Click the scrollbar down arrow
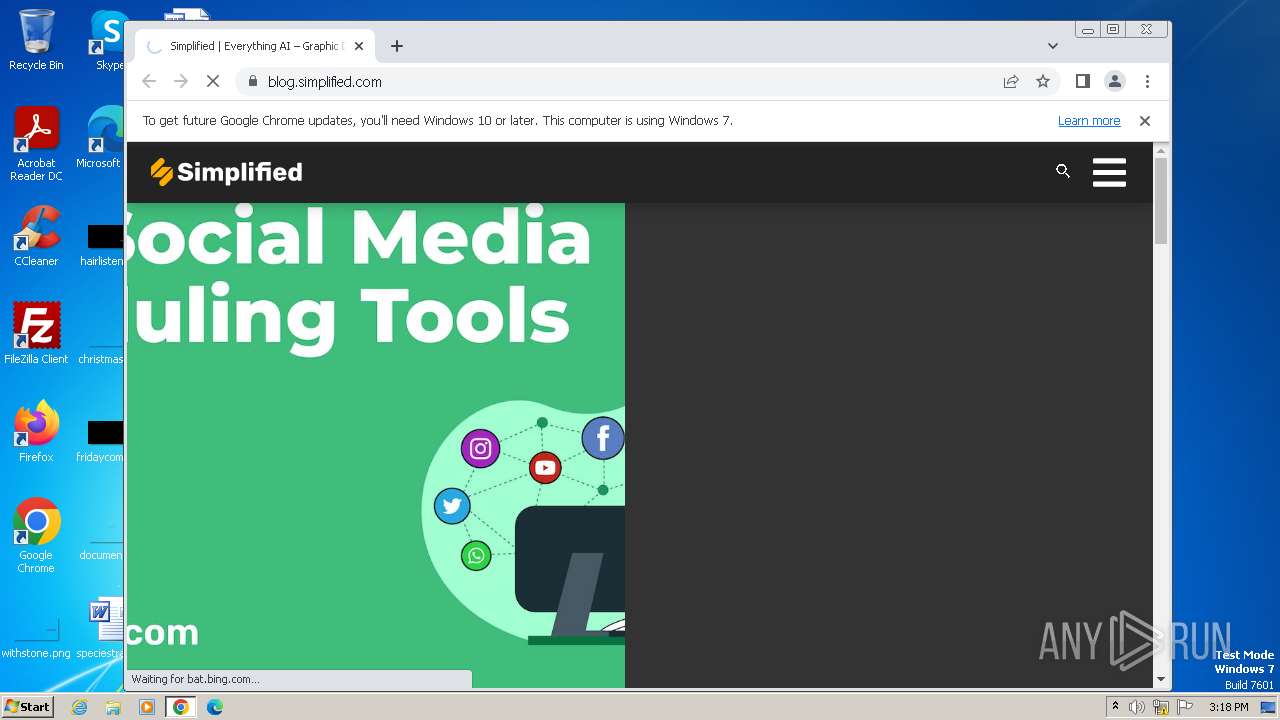The image size is (1280, 720). tap(1161, 679)
